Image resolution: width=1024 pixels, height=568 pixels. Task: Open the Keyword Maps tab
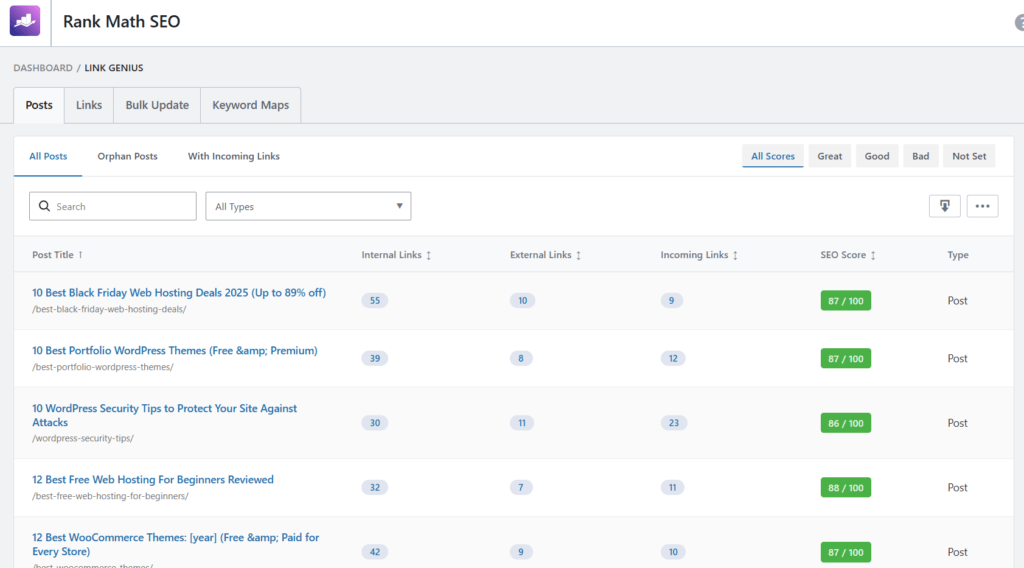(251, 105)
